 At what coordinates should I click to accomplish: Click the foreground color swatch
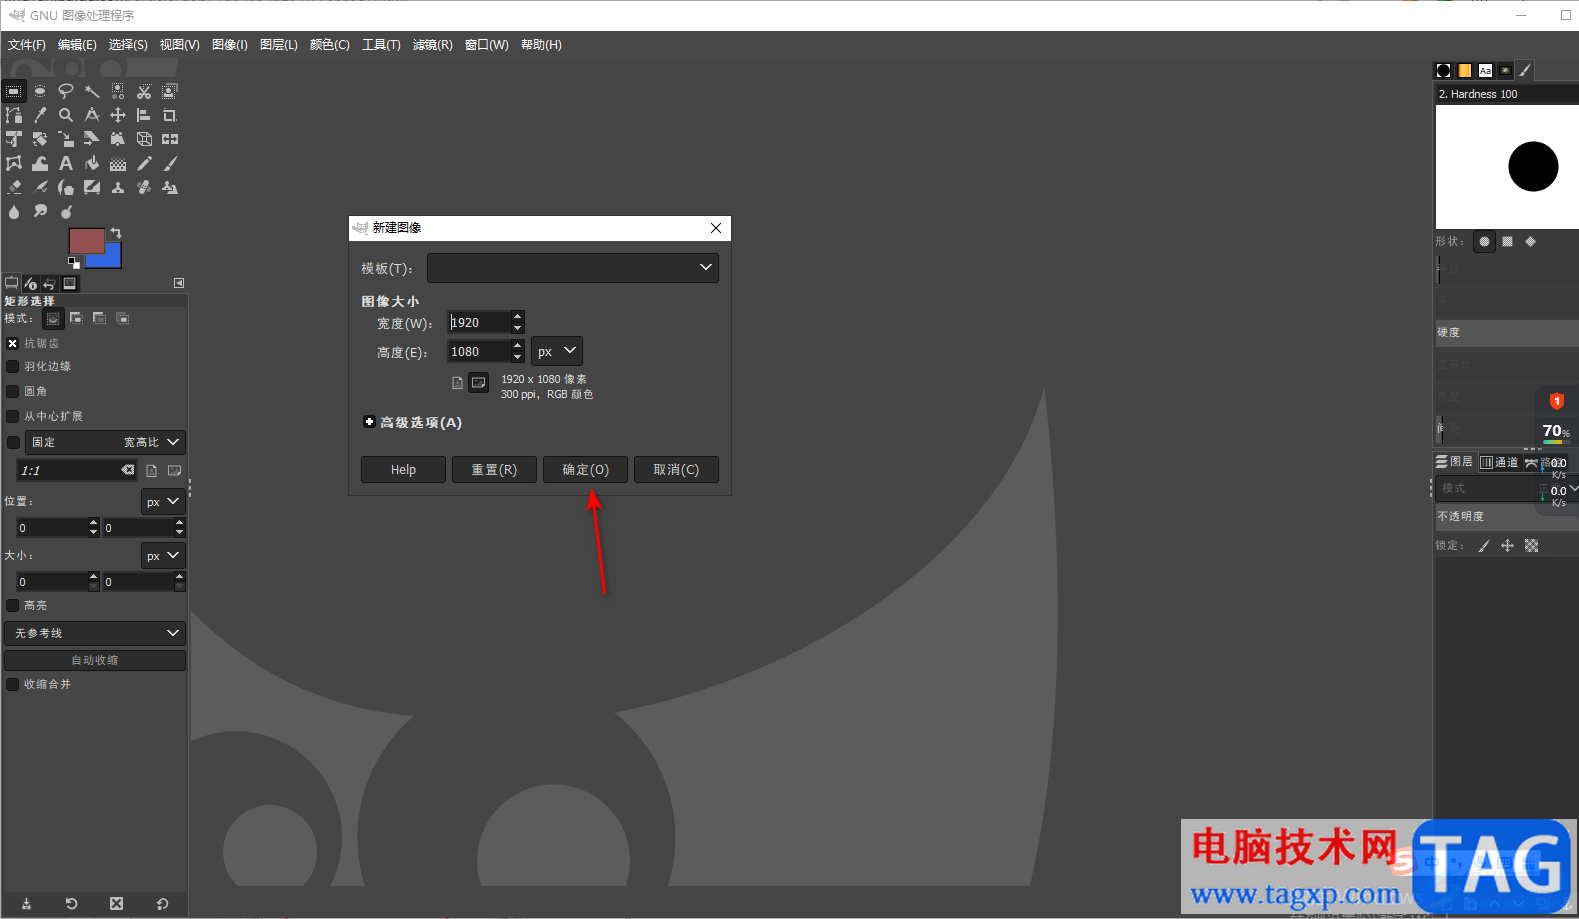pos(86,240)
